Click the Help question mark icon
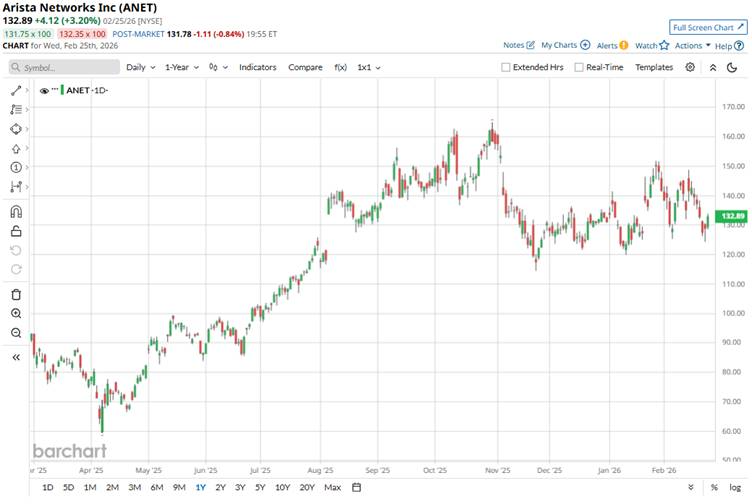This screenshot has height=504, width=752. tap(739, 46)
